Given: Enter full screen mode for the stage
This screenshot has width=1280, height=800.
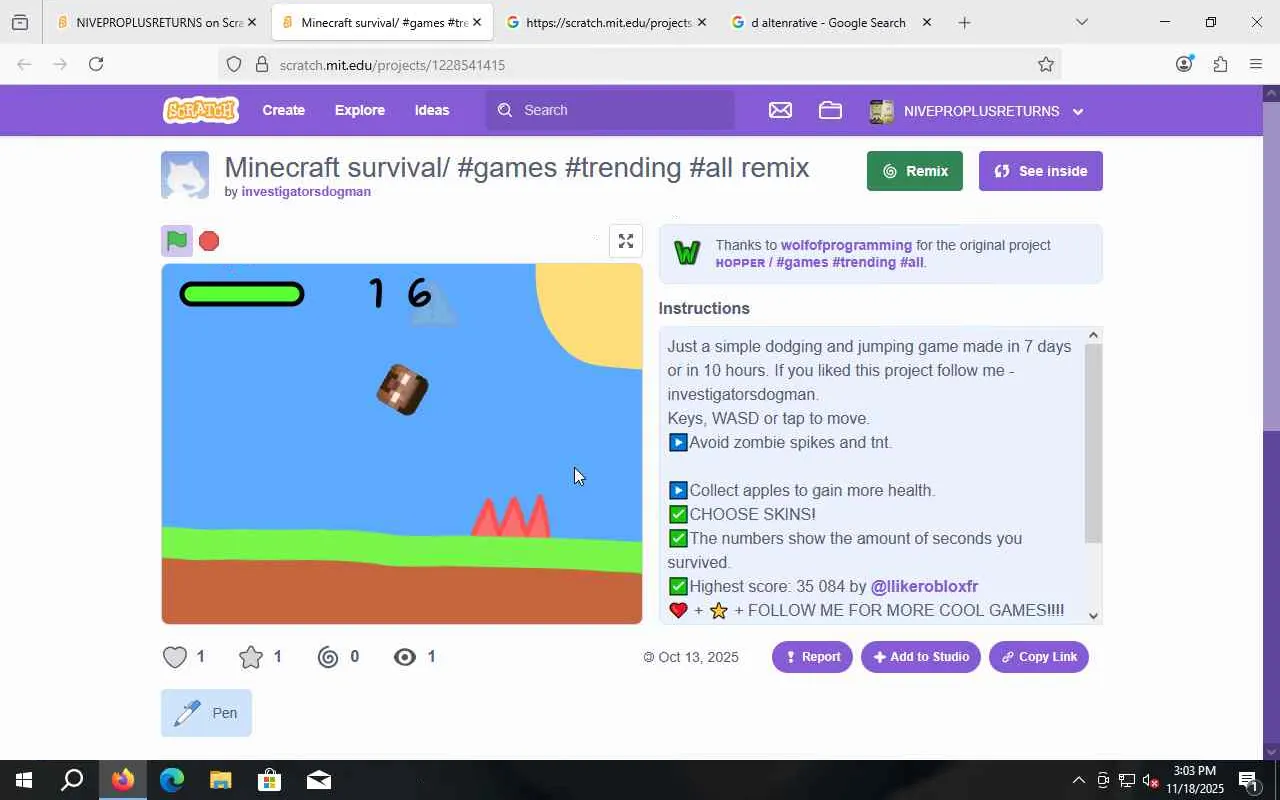Looking at the screenshot, I should click(626, 241).
